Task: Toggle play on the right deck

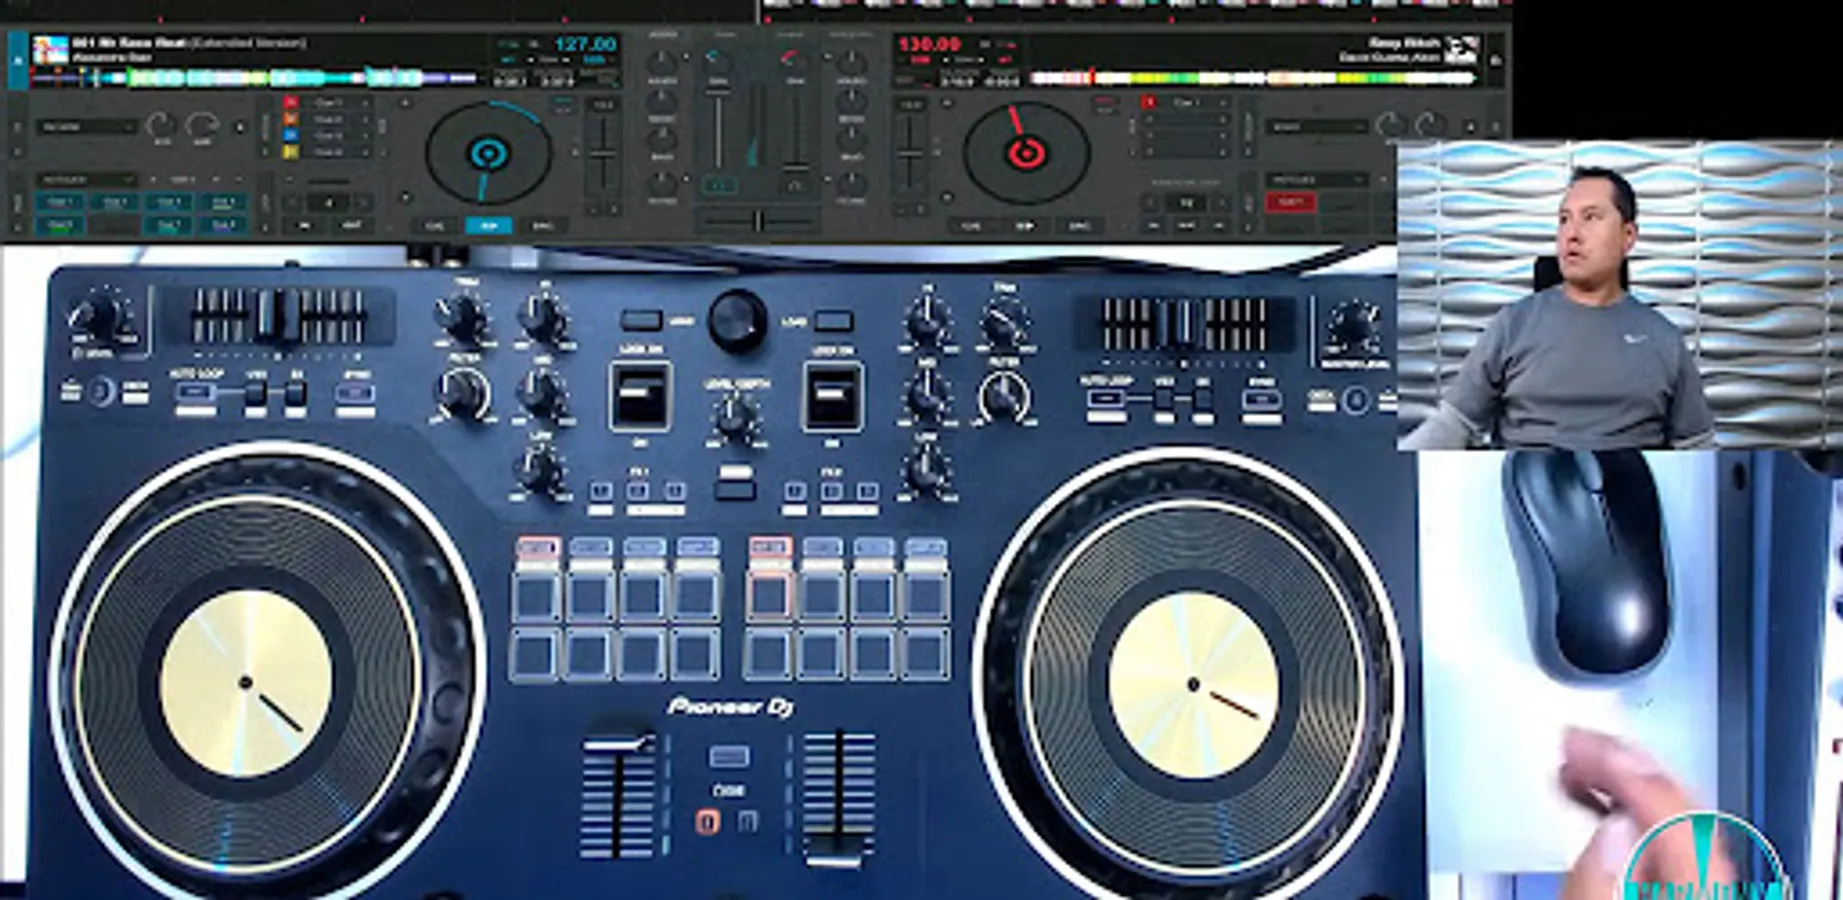Action: coord(1025,226)
